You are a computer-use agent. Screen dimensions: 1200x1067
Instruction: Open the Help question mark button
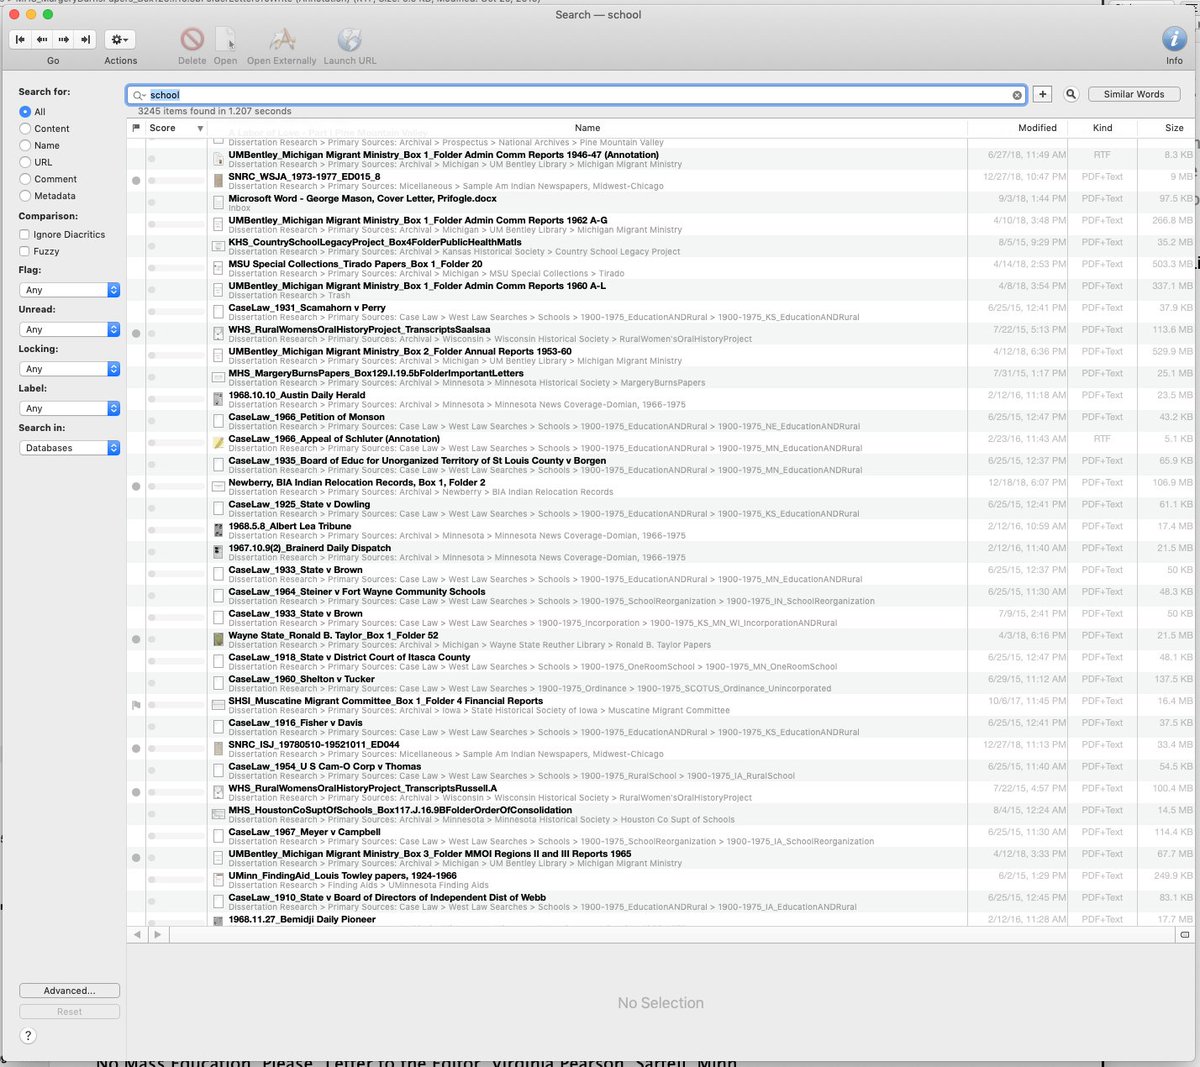click(x=28, y=1036)
